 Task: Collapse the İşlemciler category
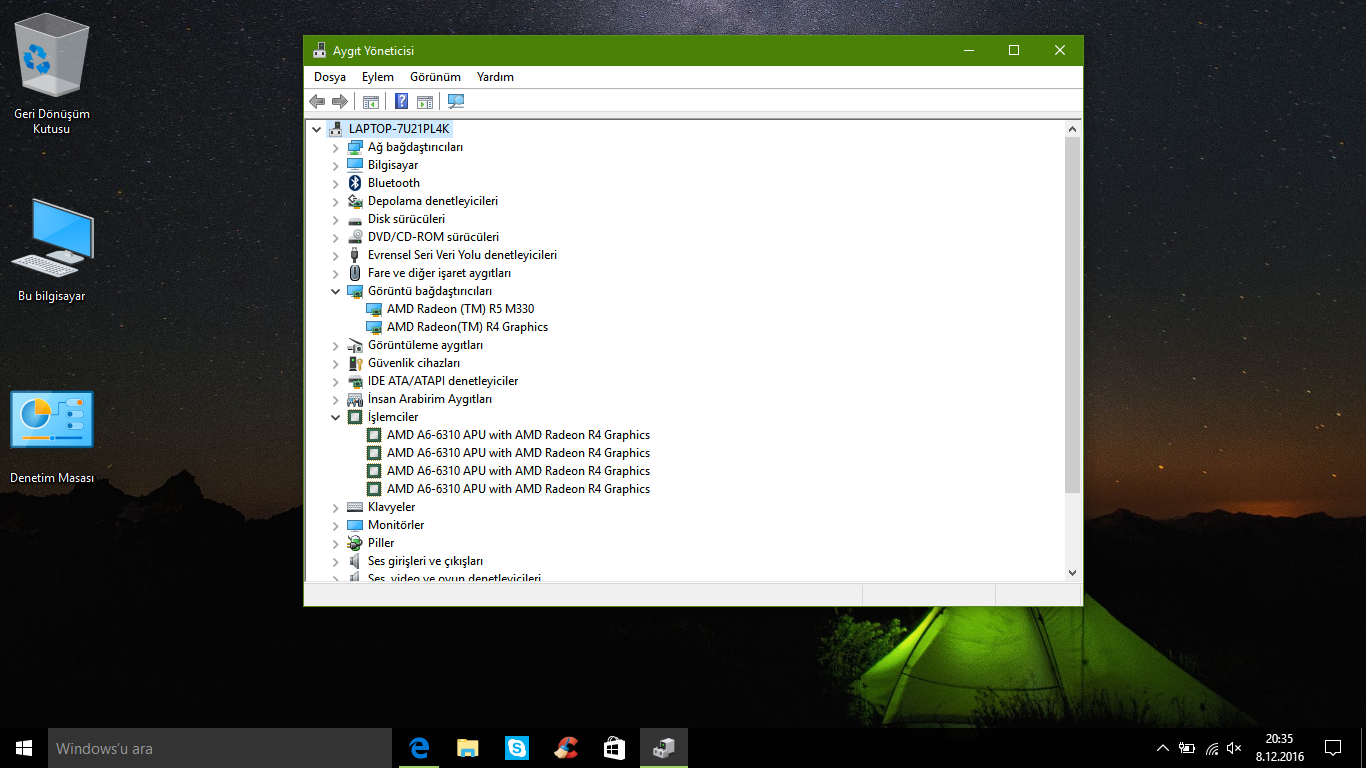coord(336,417)
